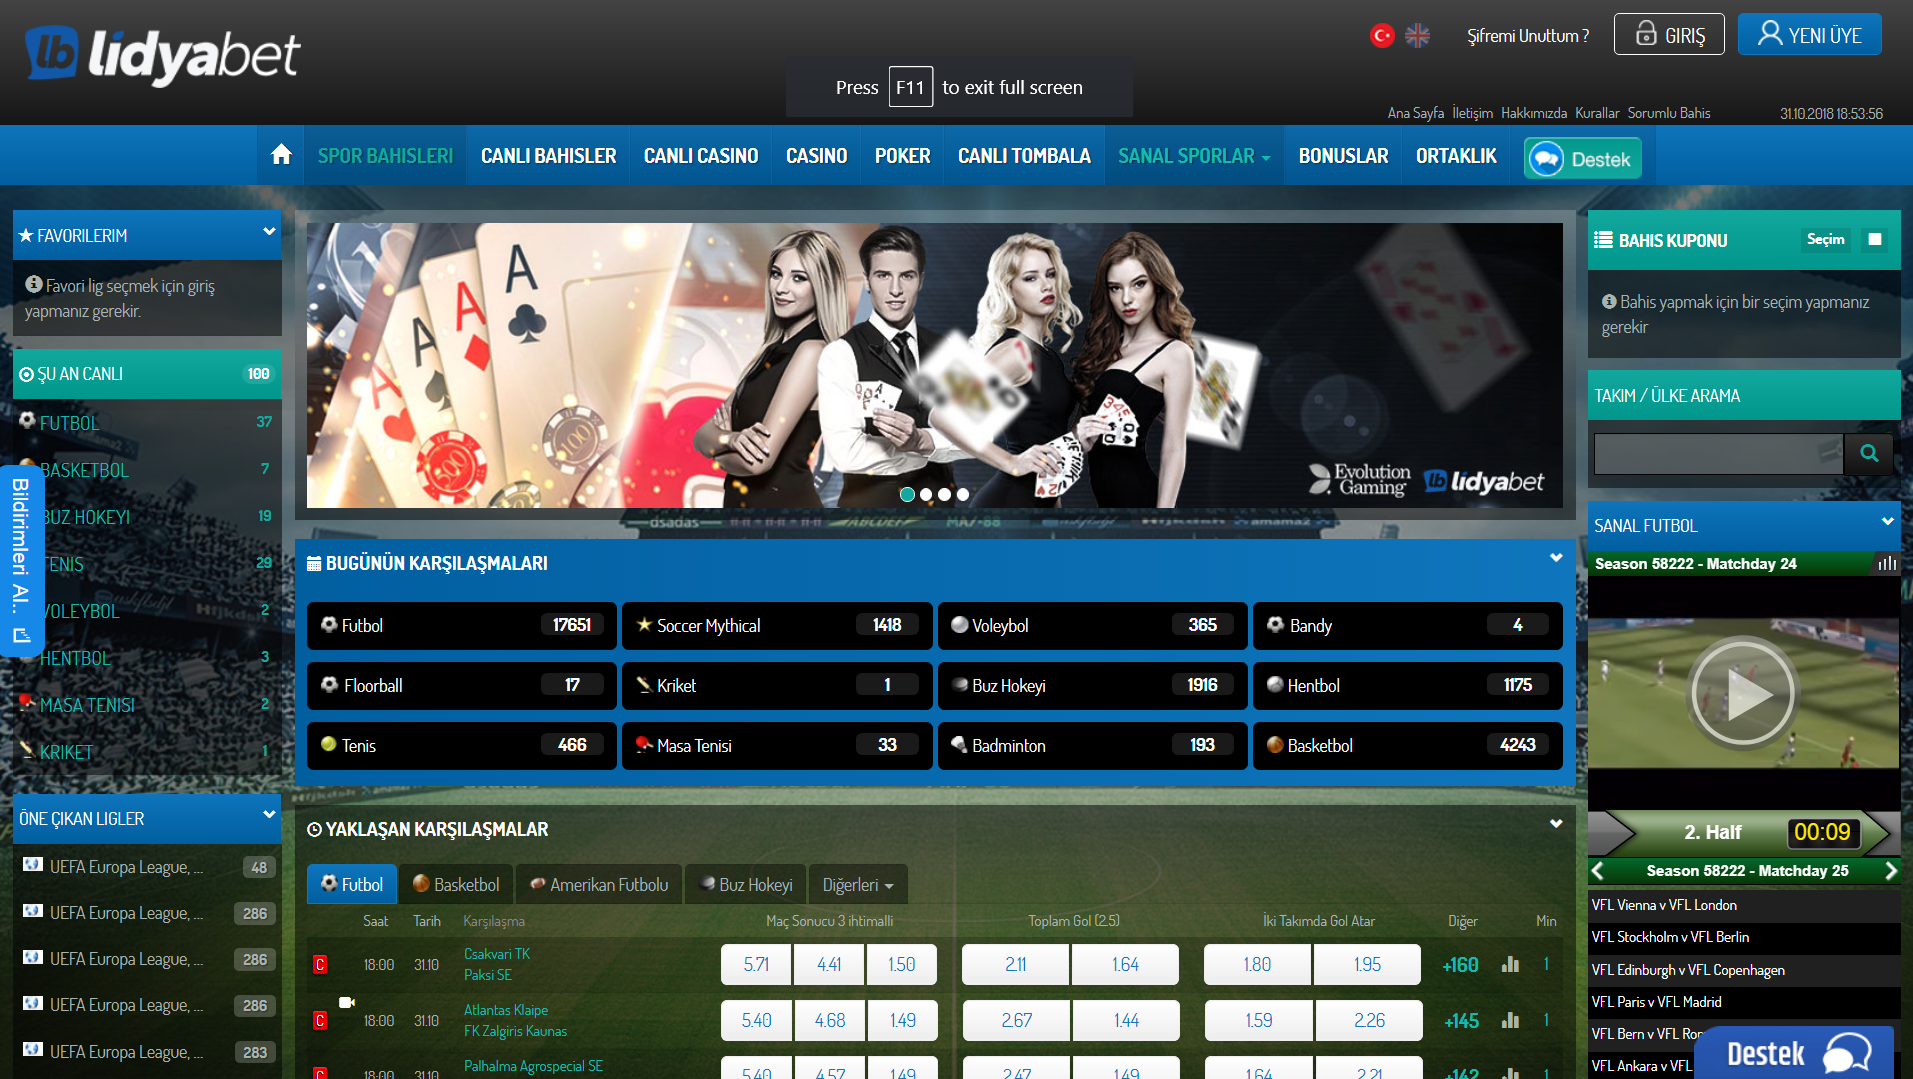
Task: Open live Futbol with 37 matches
Action: coord(147,423)
